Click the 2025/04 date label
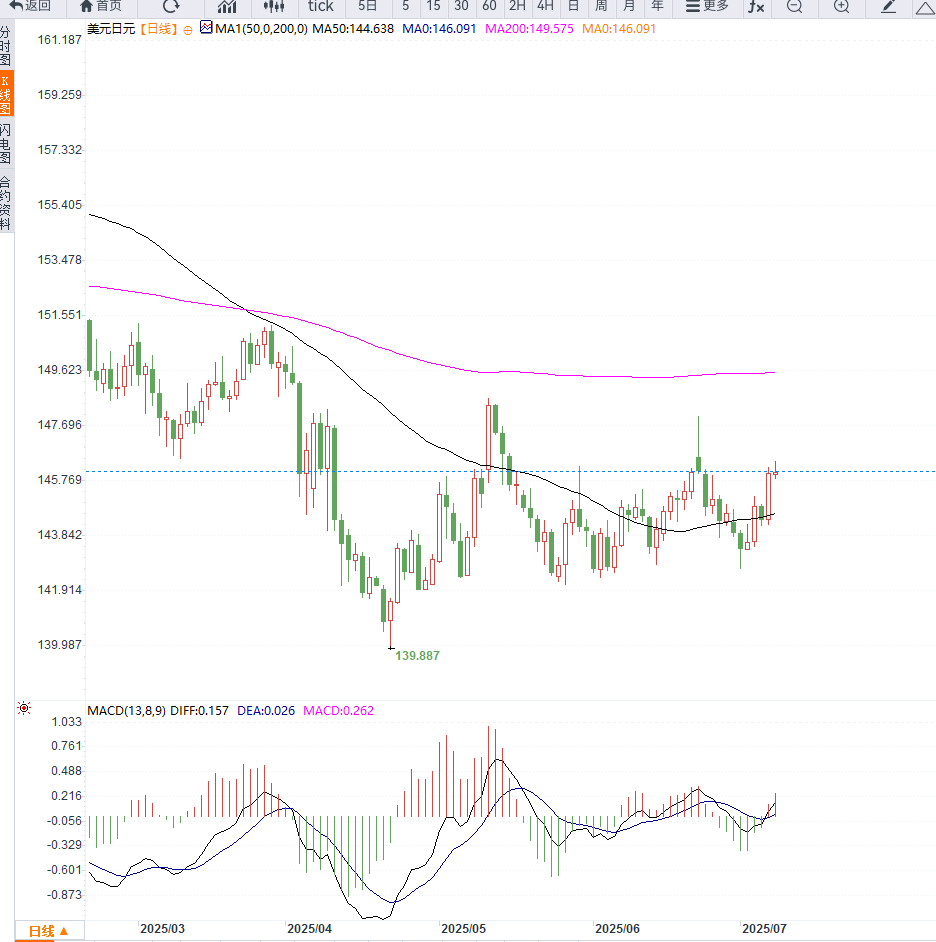This screenshot has width=936, height=942. [x=309, y=928]
